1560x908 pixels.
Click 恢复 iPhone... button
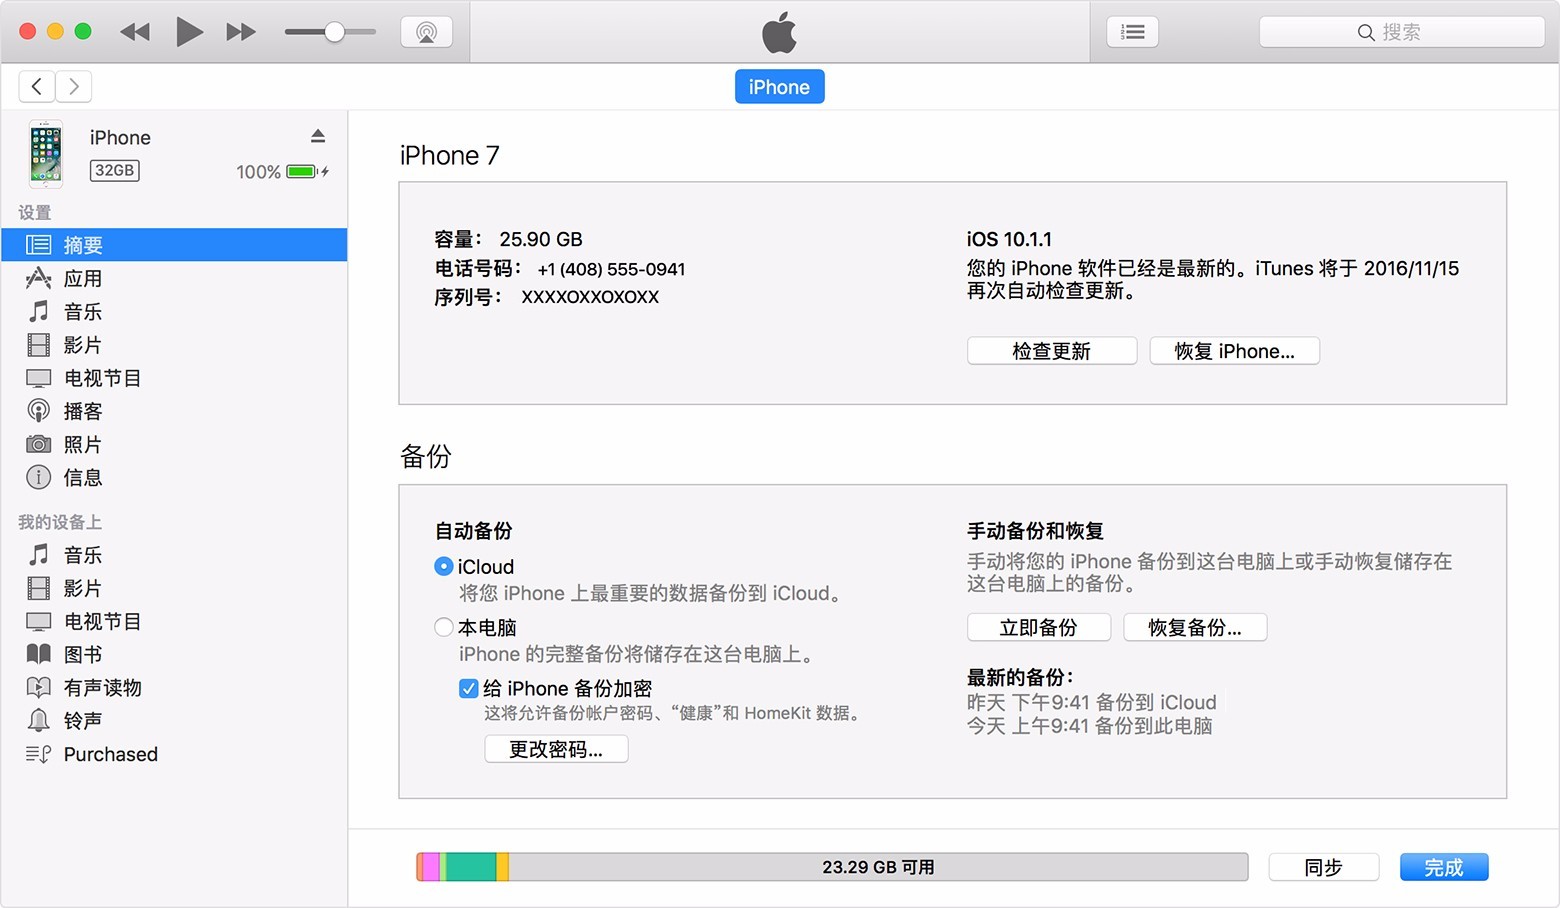[x=1235, y=351]
